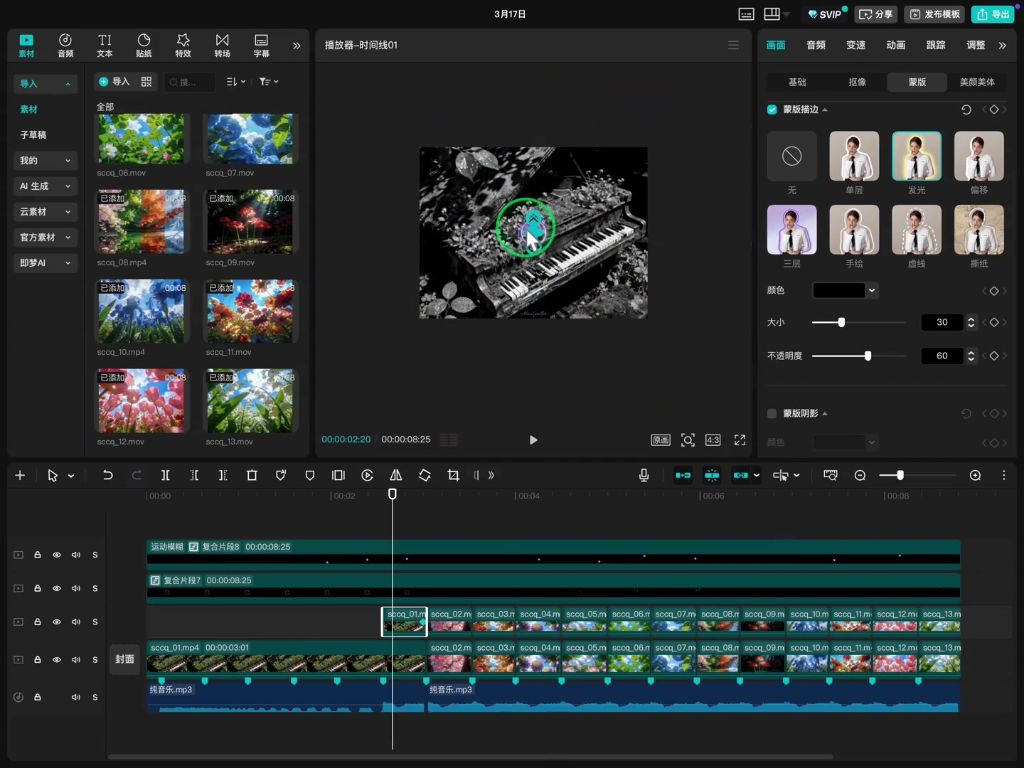
Task: Toggle eye visibility on 复合片段8 track
Action: [x=57, y=555]
